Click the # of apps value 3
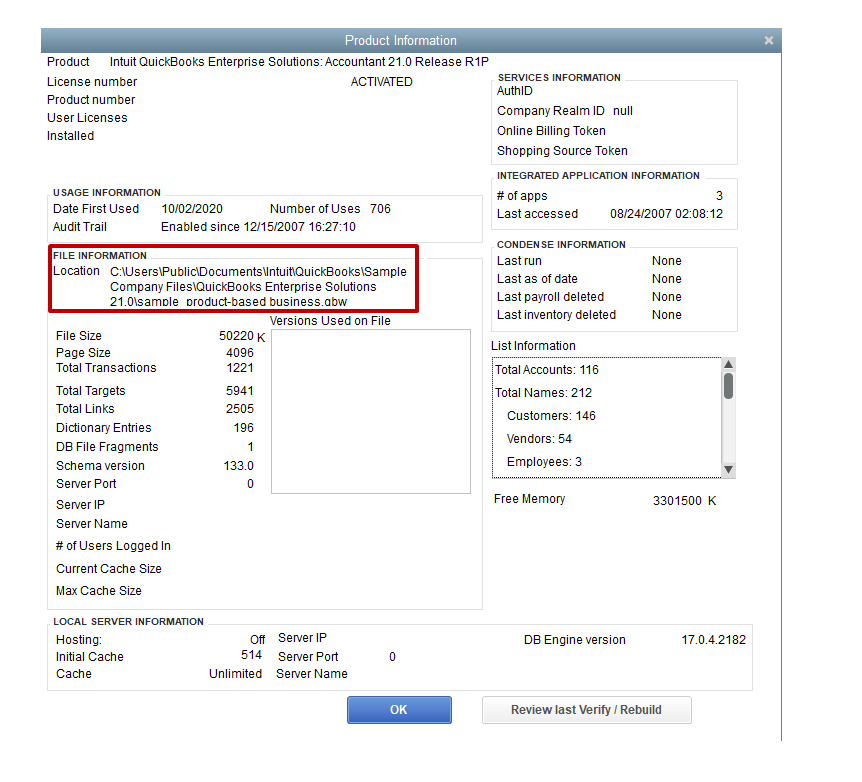This screenshot has height=782, width=862. (719, 196)
